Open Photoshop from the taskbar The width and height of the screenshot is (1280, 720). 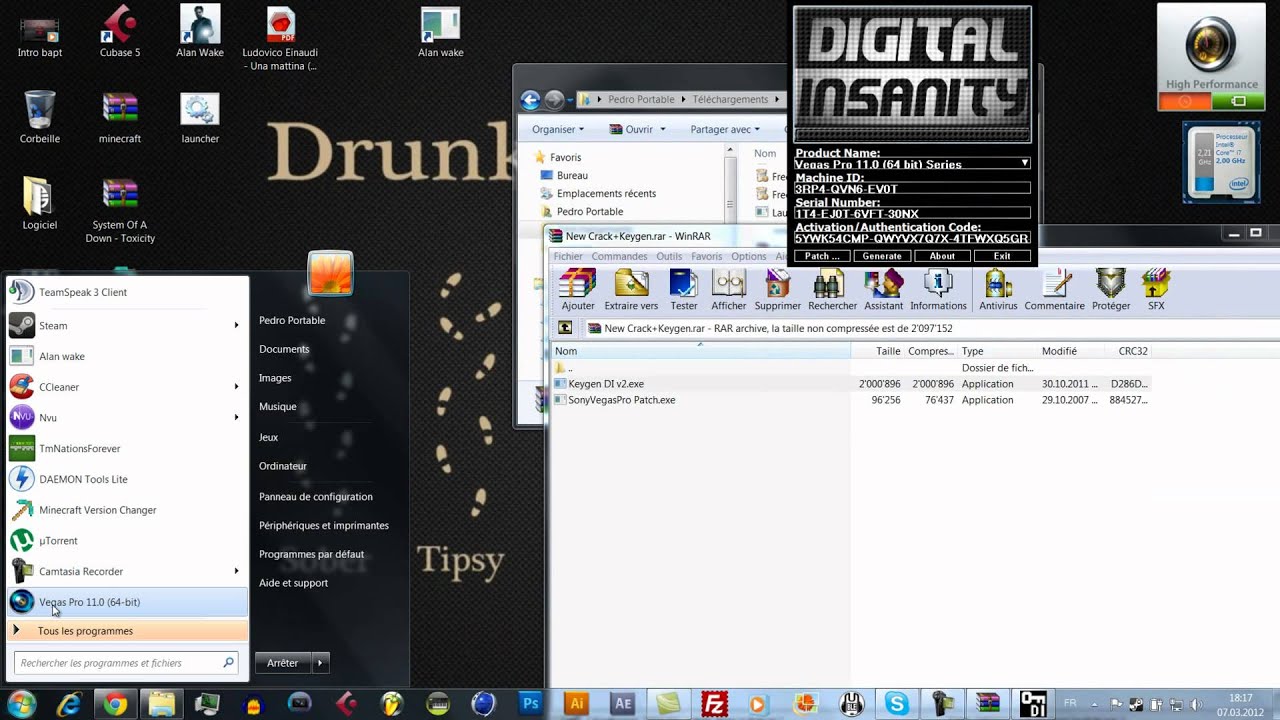tap(531, 704)
